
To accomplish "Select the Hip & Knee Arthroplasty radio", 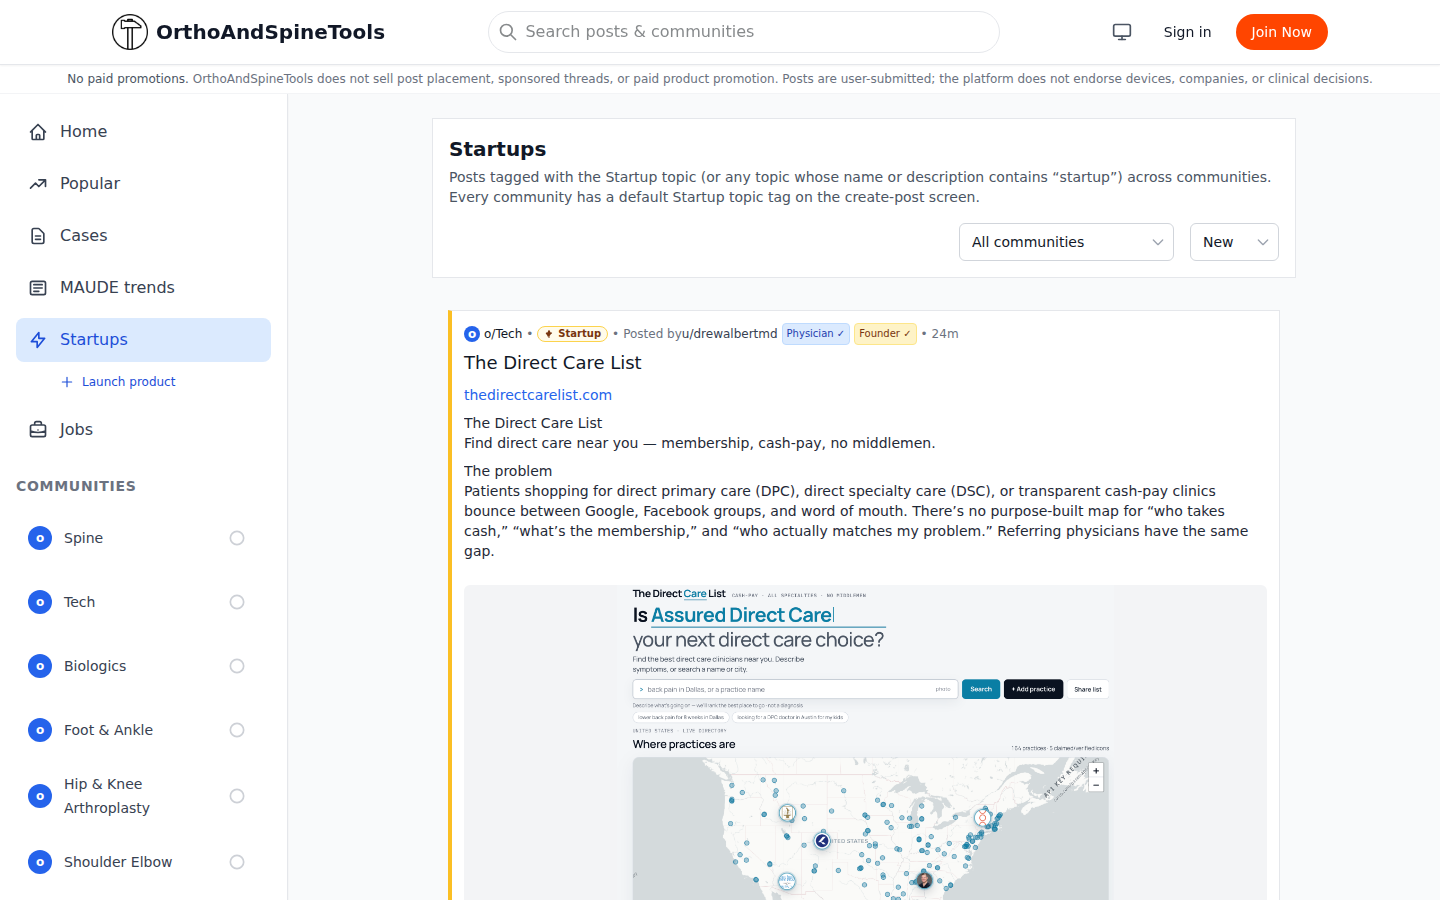I will pyautogui.click(x=237, y=796).
